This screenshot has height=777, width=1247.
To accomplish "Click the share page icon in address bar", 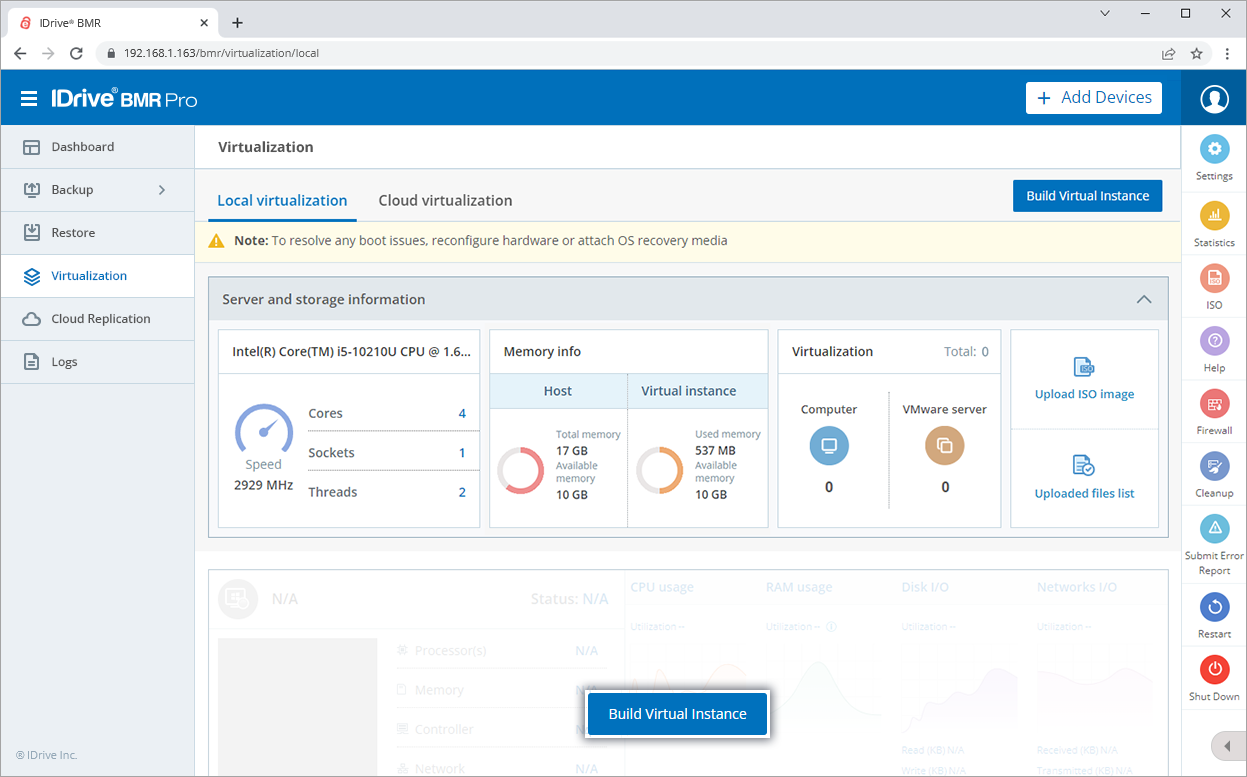I will (1168, 53).
